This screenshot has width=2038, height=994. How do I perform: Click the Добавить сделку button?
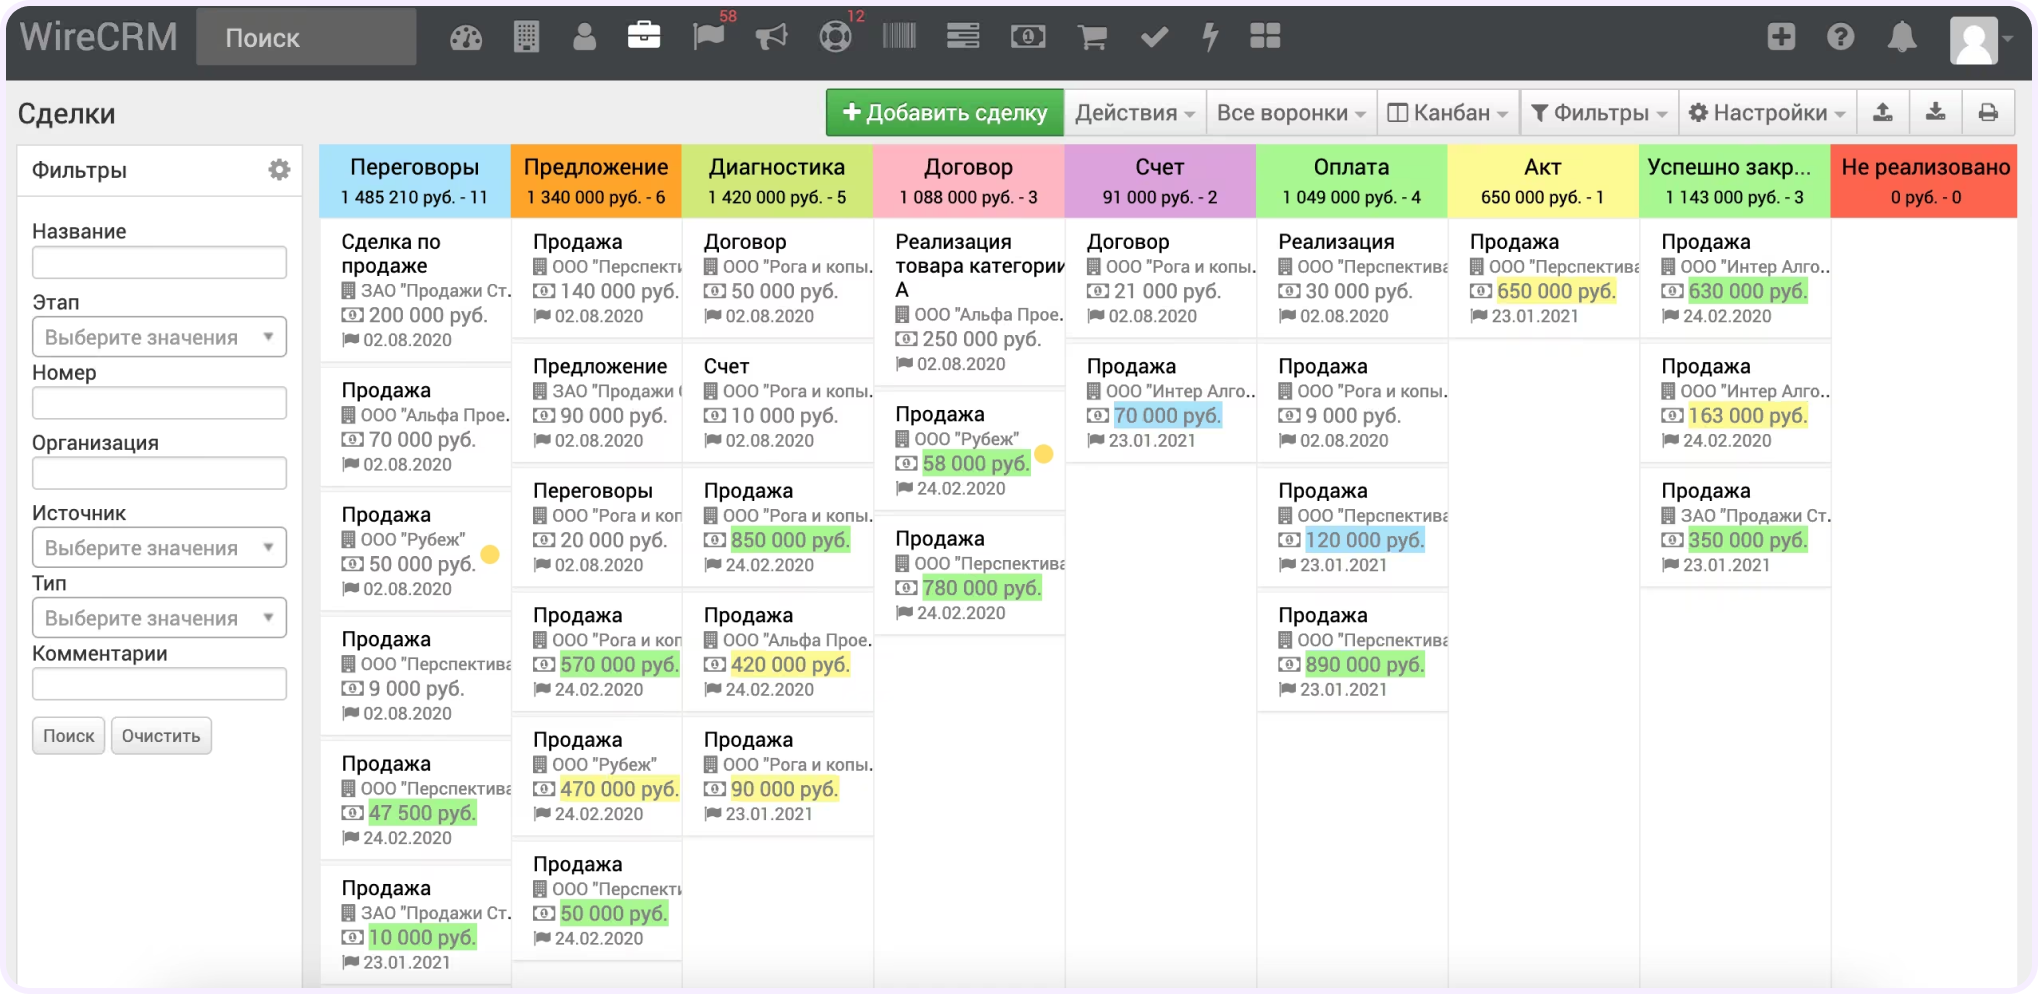[944, 112]
